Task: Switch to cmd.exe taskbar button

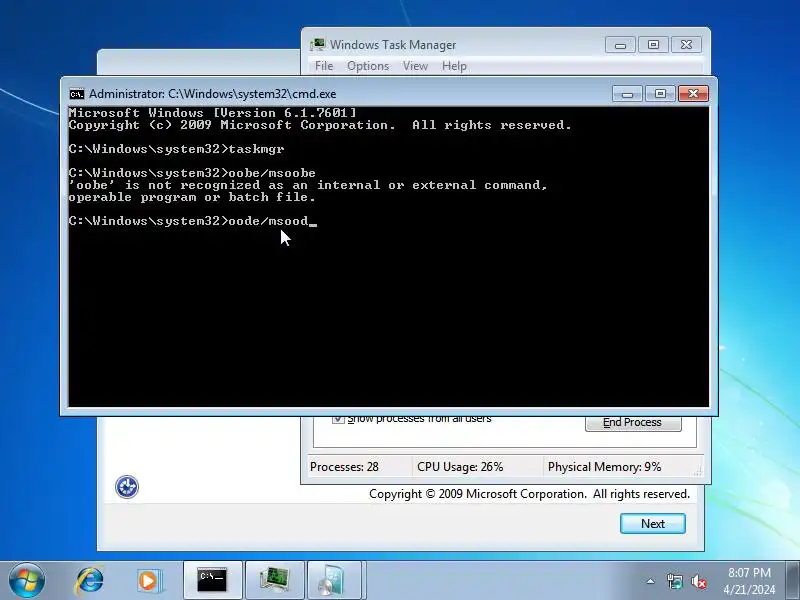Action: [213, 580]
